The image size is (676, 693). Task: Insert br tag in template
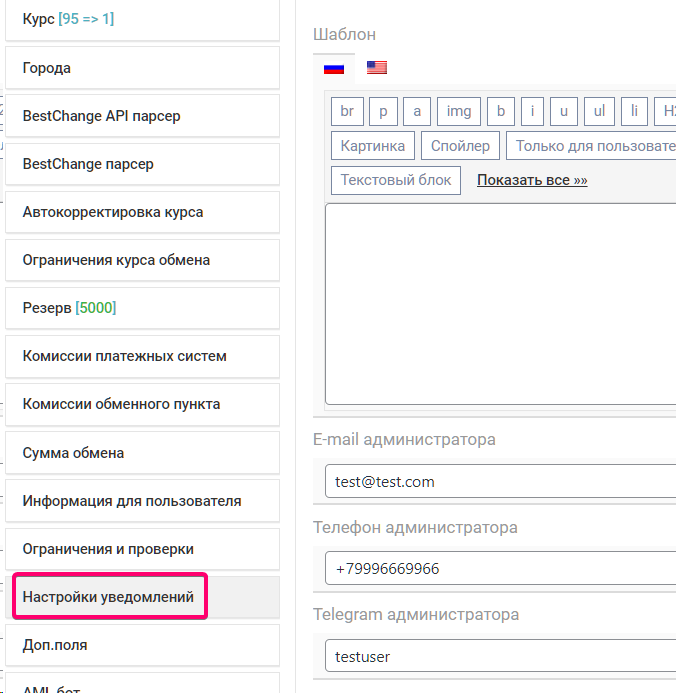[x=346, y=111]
